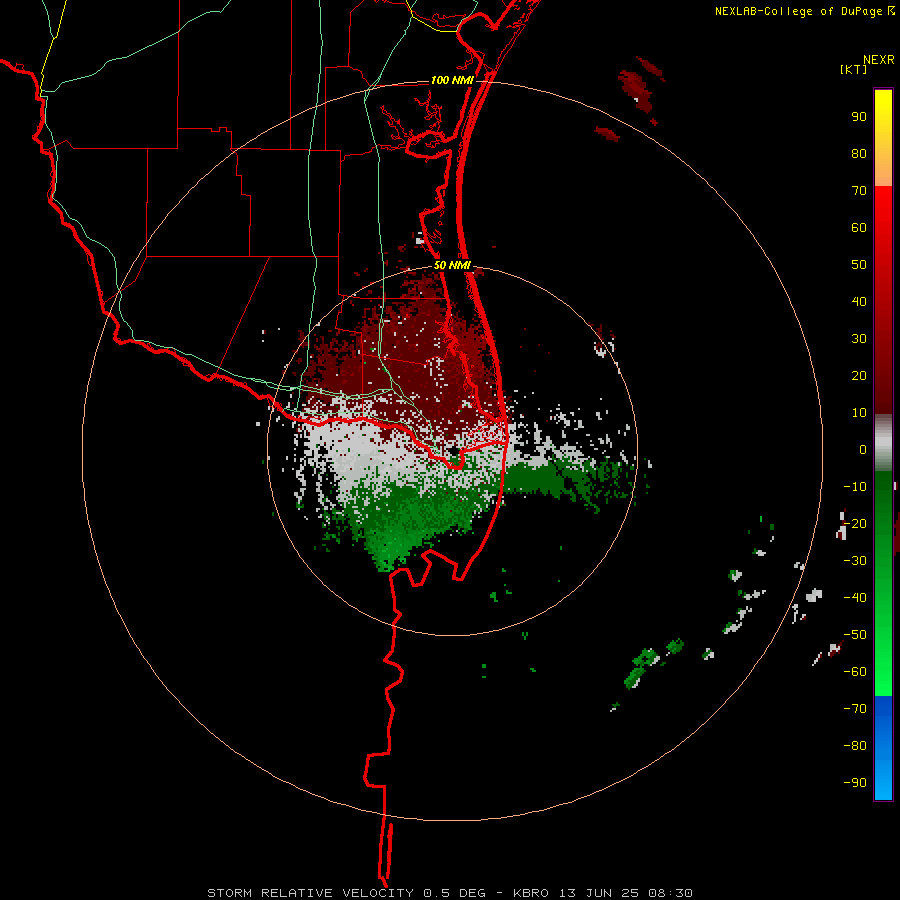
Task: Click the positive 70 scale value
Action: (859, 191)
